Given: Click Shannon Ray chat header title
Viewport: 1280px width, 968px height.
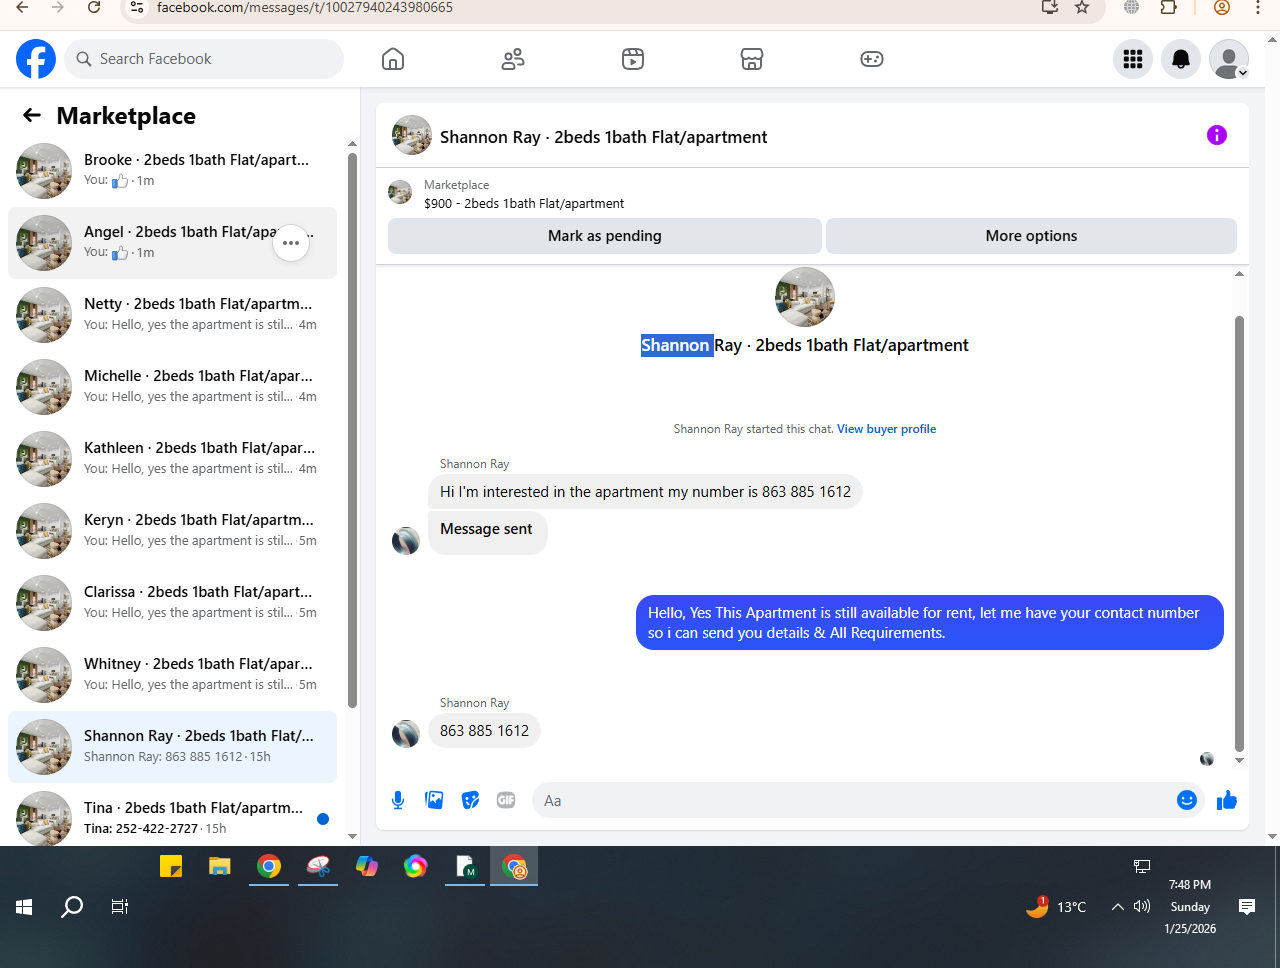Looking at the screenshot, I should (603, 137).
